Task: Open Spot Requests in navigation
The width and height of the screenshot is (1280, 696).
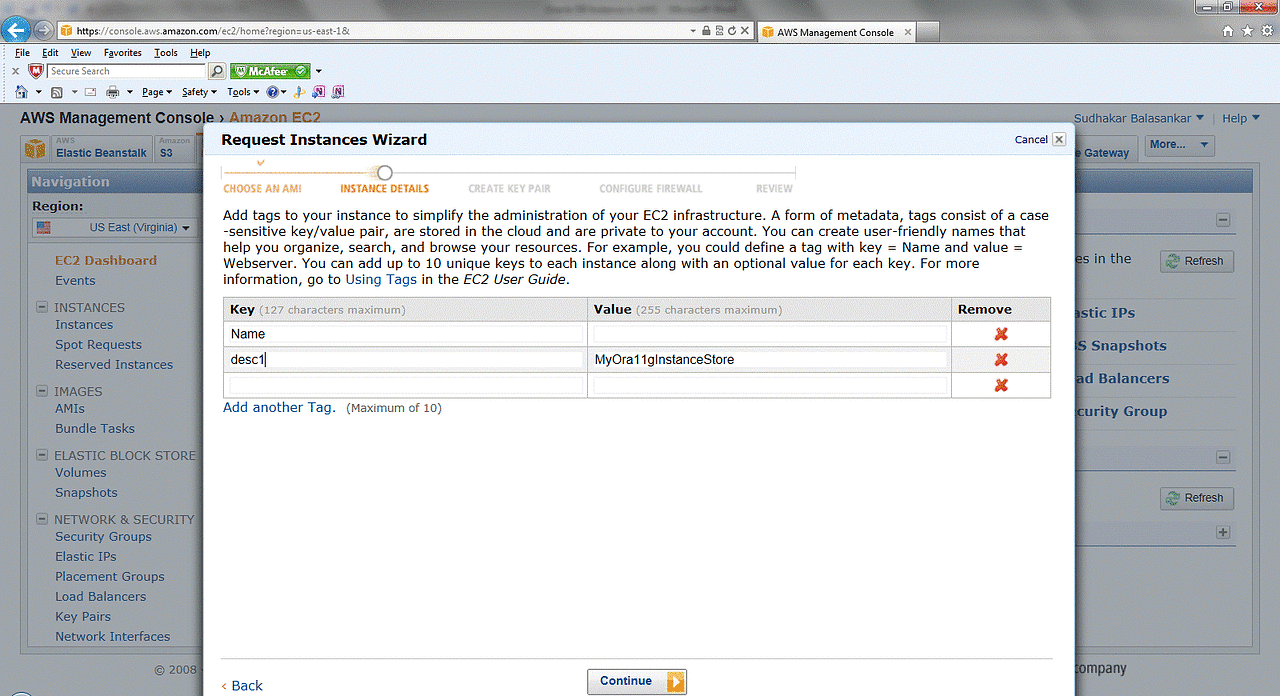Action: point(98,344)
